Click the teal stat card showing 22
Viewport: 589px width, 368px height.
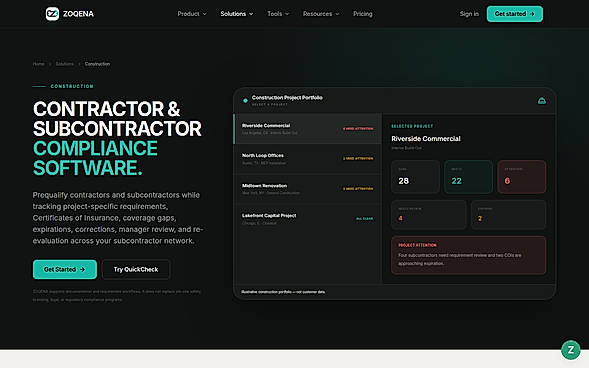pos(468,177)
